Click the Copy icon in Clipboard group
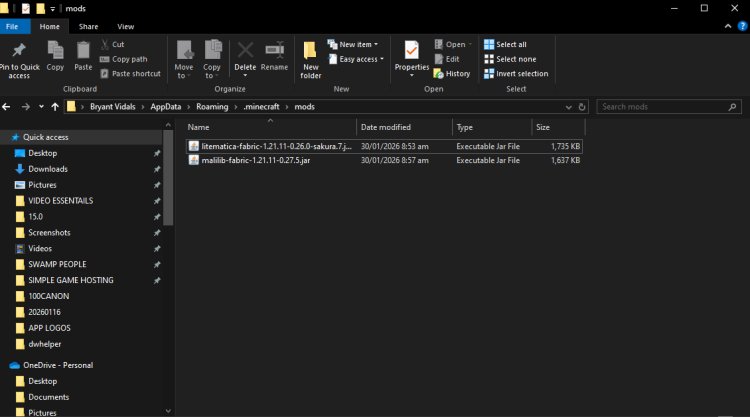 pyautogui.click(x=55, y=50)
